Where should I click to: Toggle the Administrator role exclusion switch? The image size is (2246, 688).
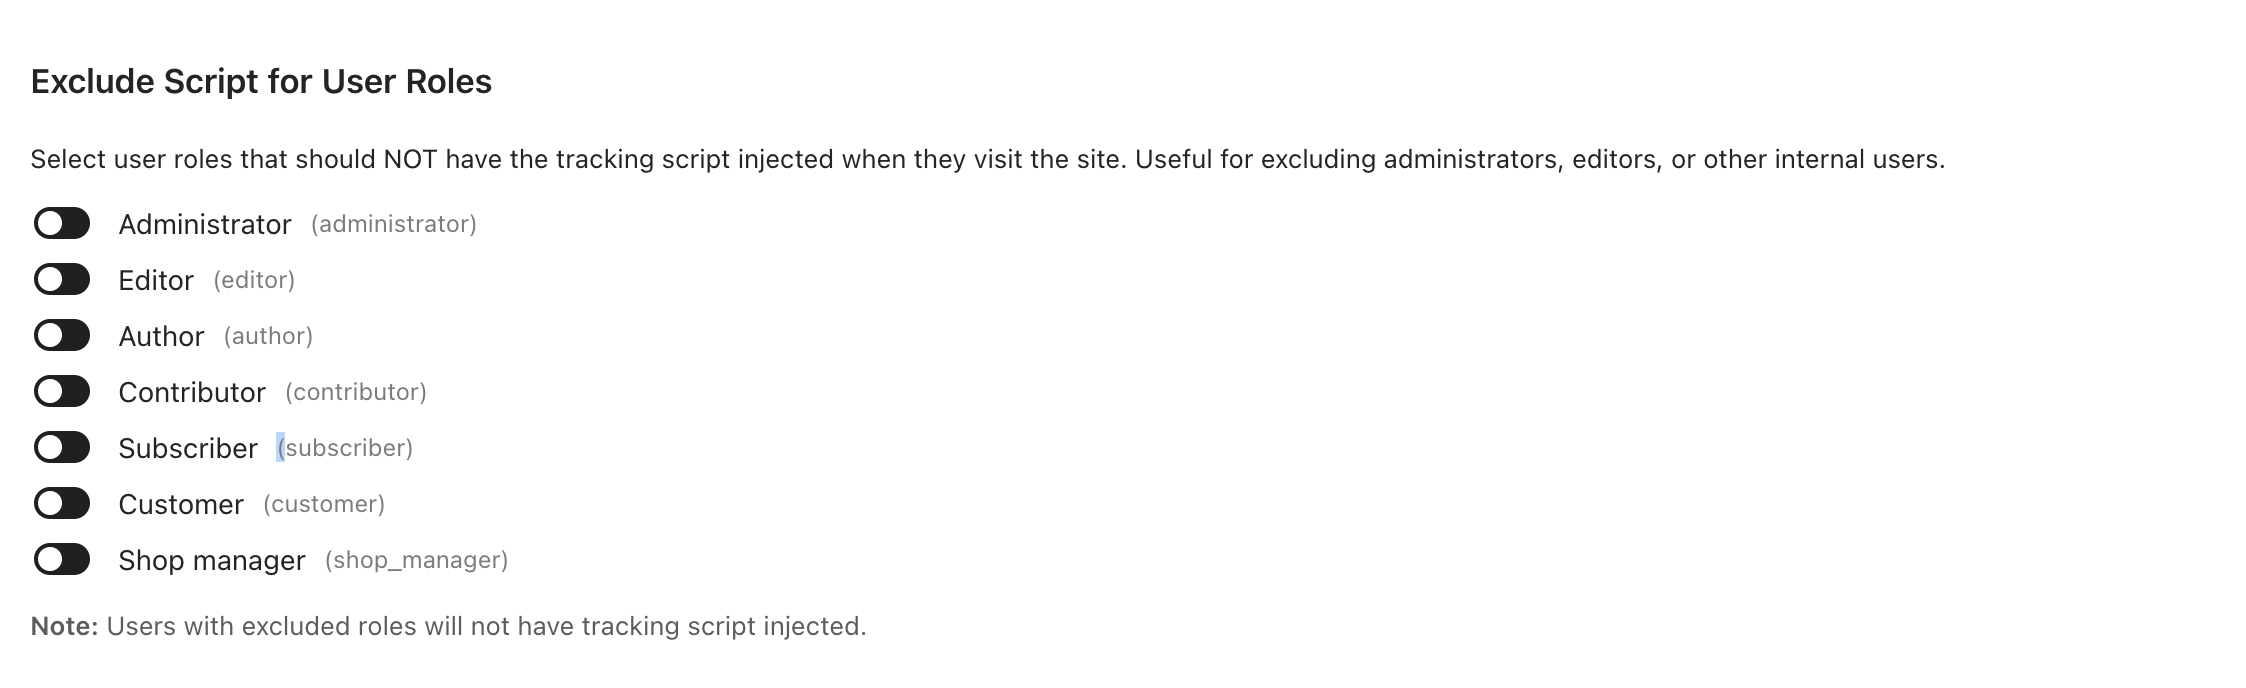(x=62, y=224)
